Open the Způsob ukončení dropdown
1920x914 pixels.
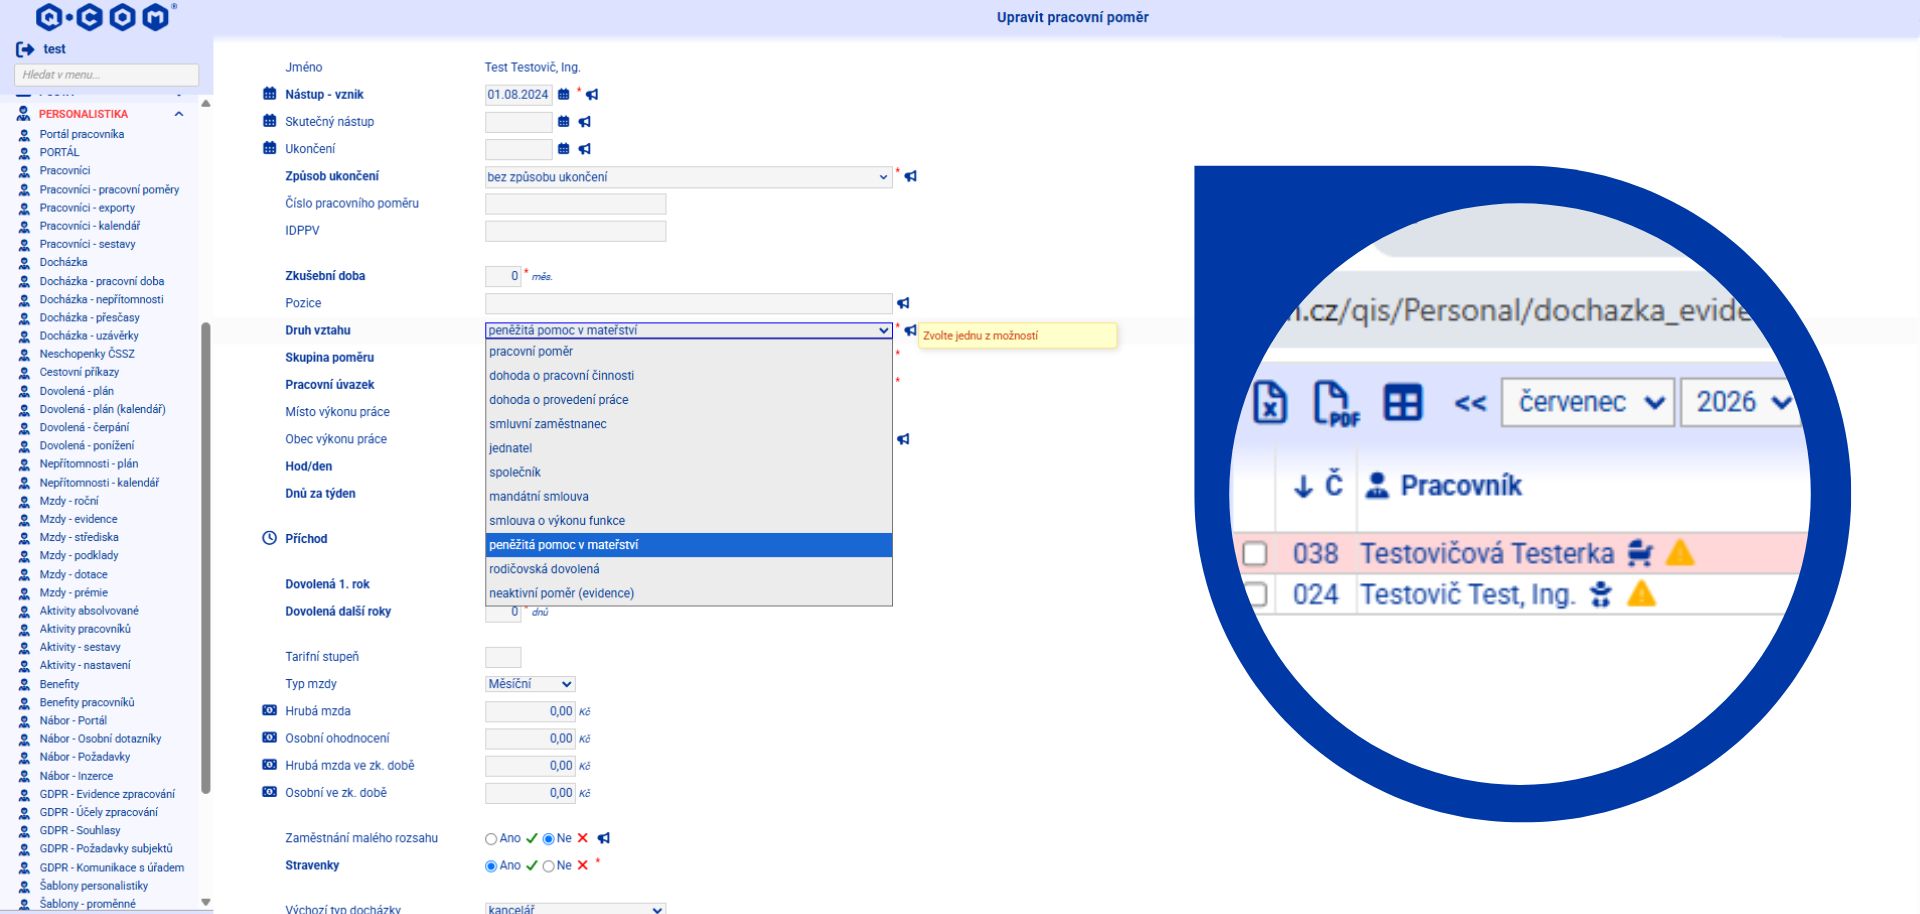tap(688, 177)
